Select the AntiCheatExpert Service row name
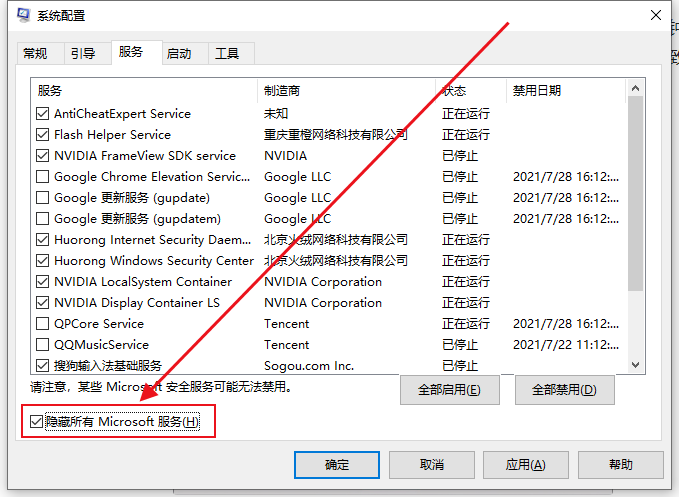The width and height of the screenshot is (679, 497). pyautogui.click(x=123, y=114)
